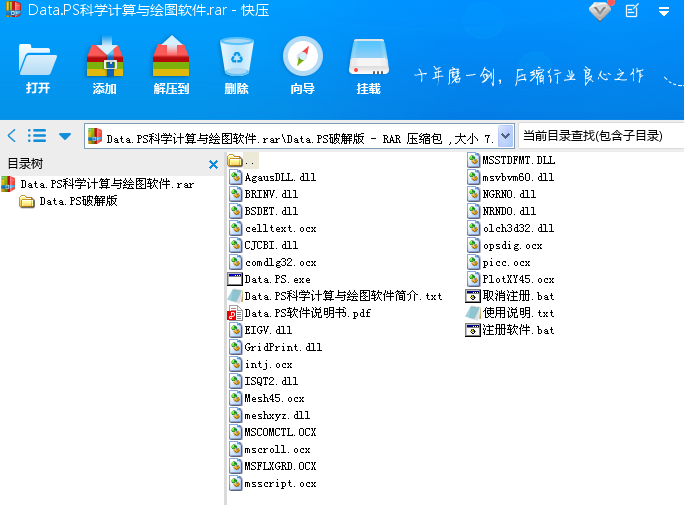Go back with the left arrow button

[x=12, y=136]
